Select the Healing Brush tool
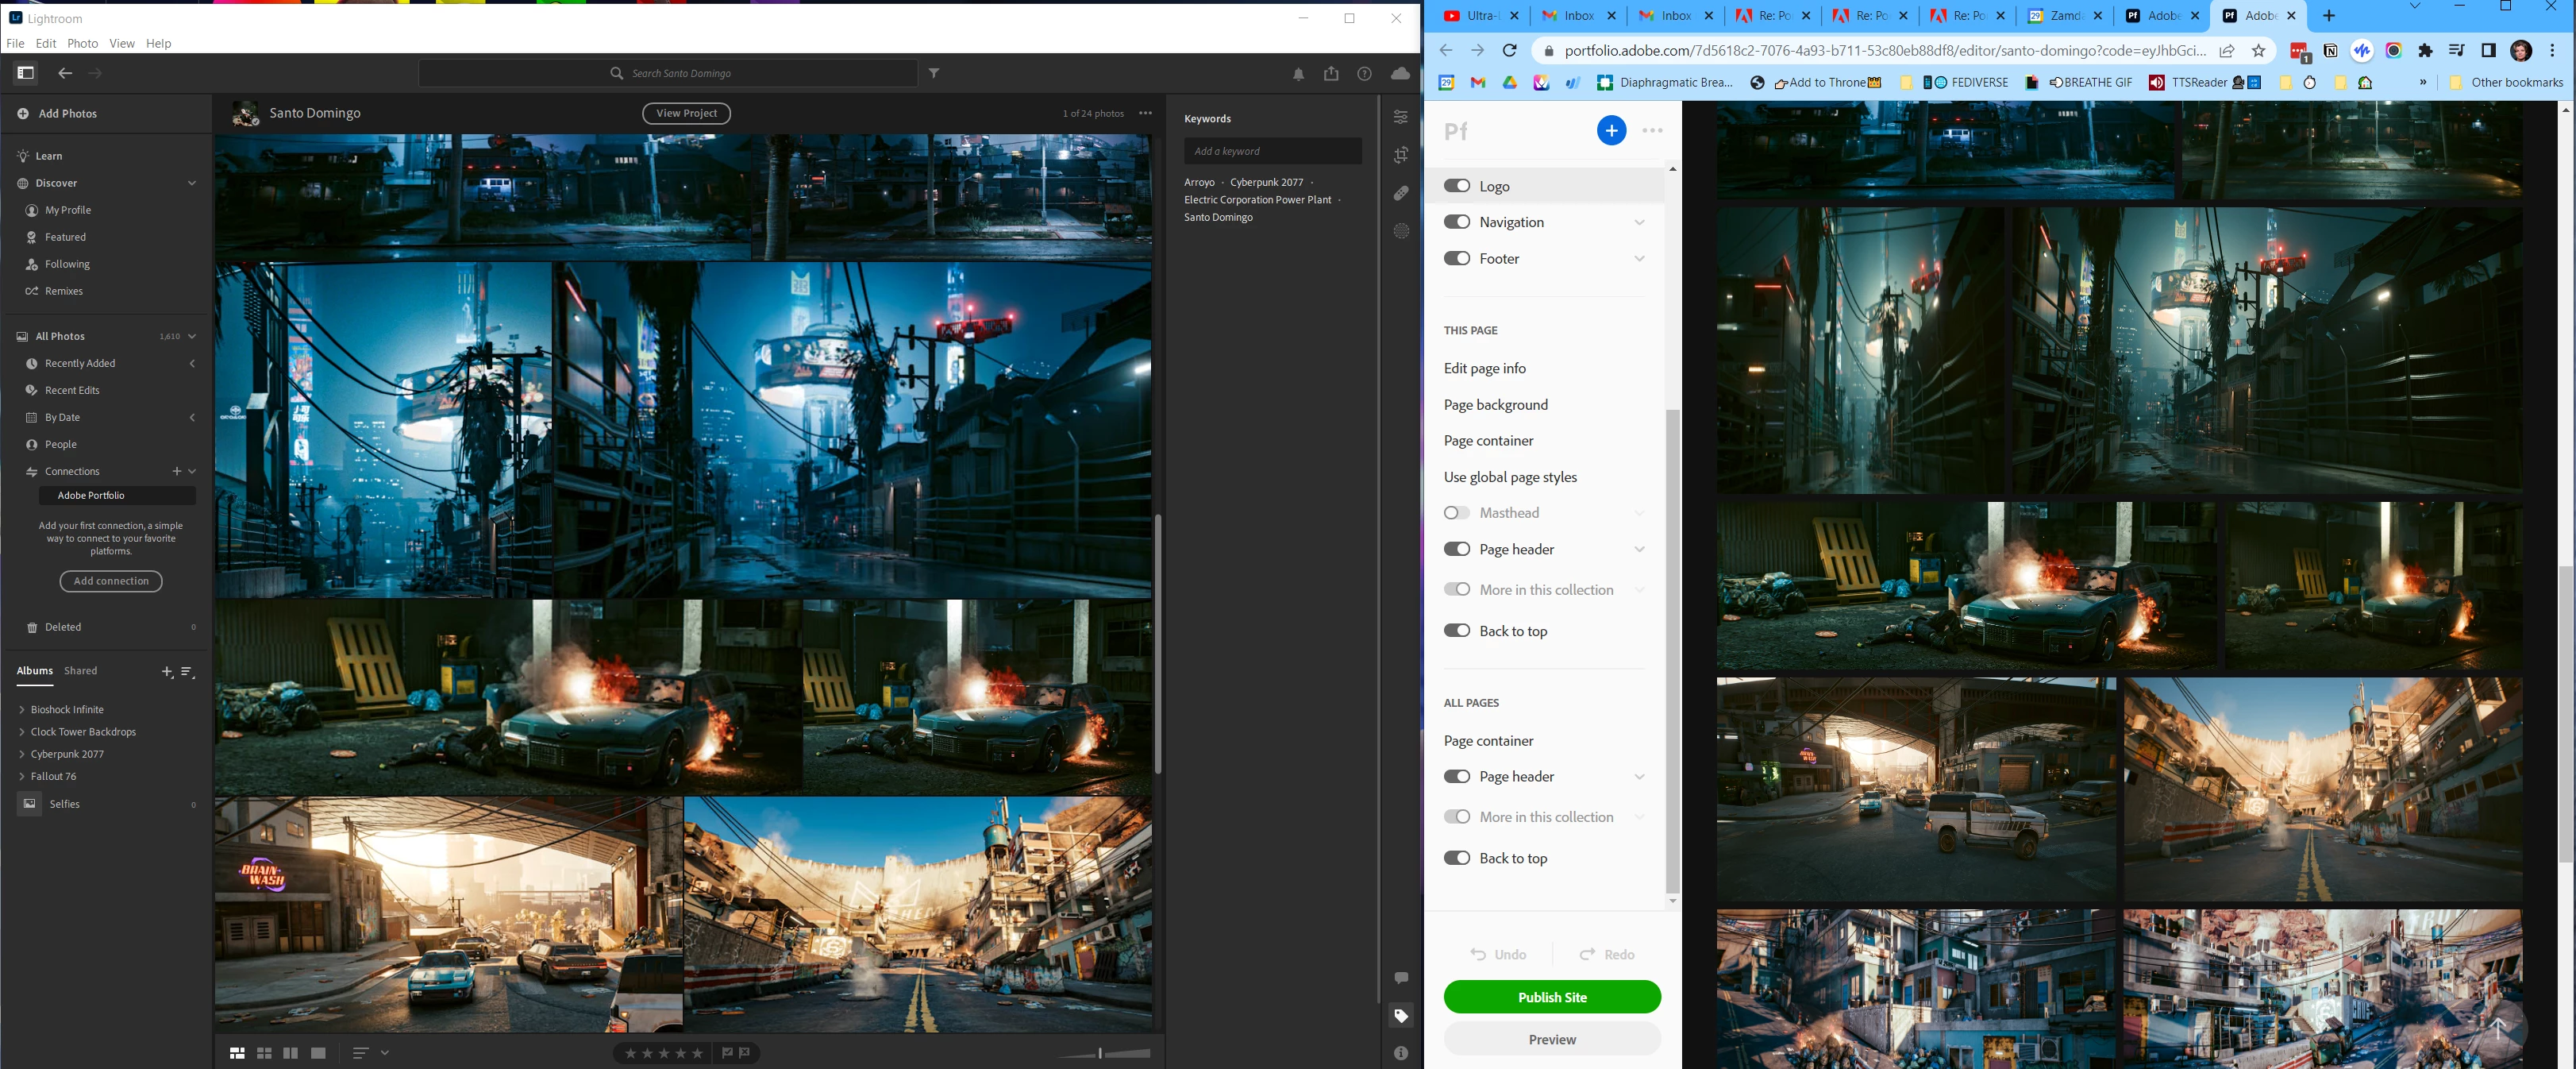 [1401, 193]
